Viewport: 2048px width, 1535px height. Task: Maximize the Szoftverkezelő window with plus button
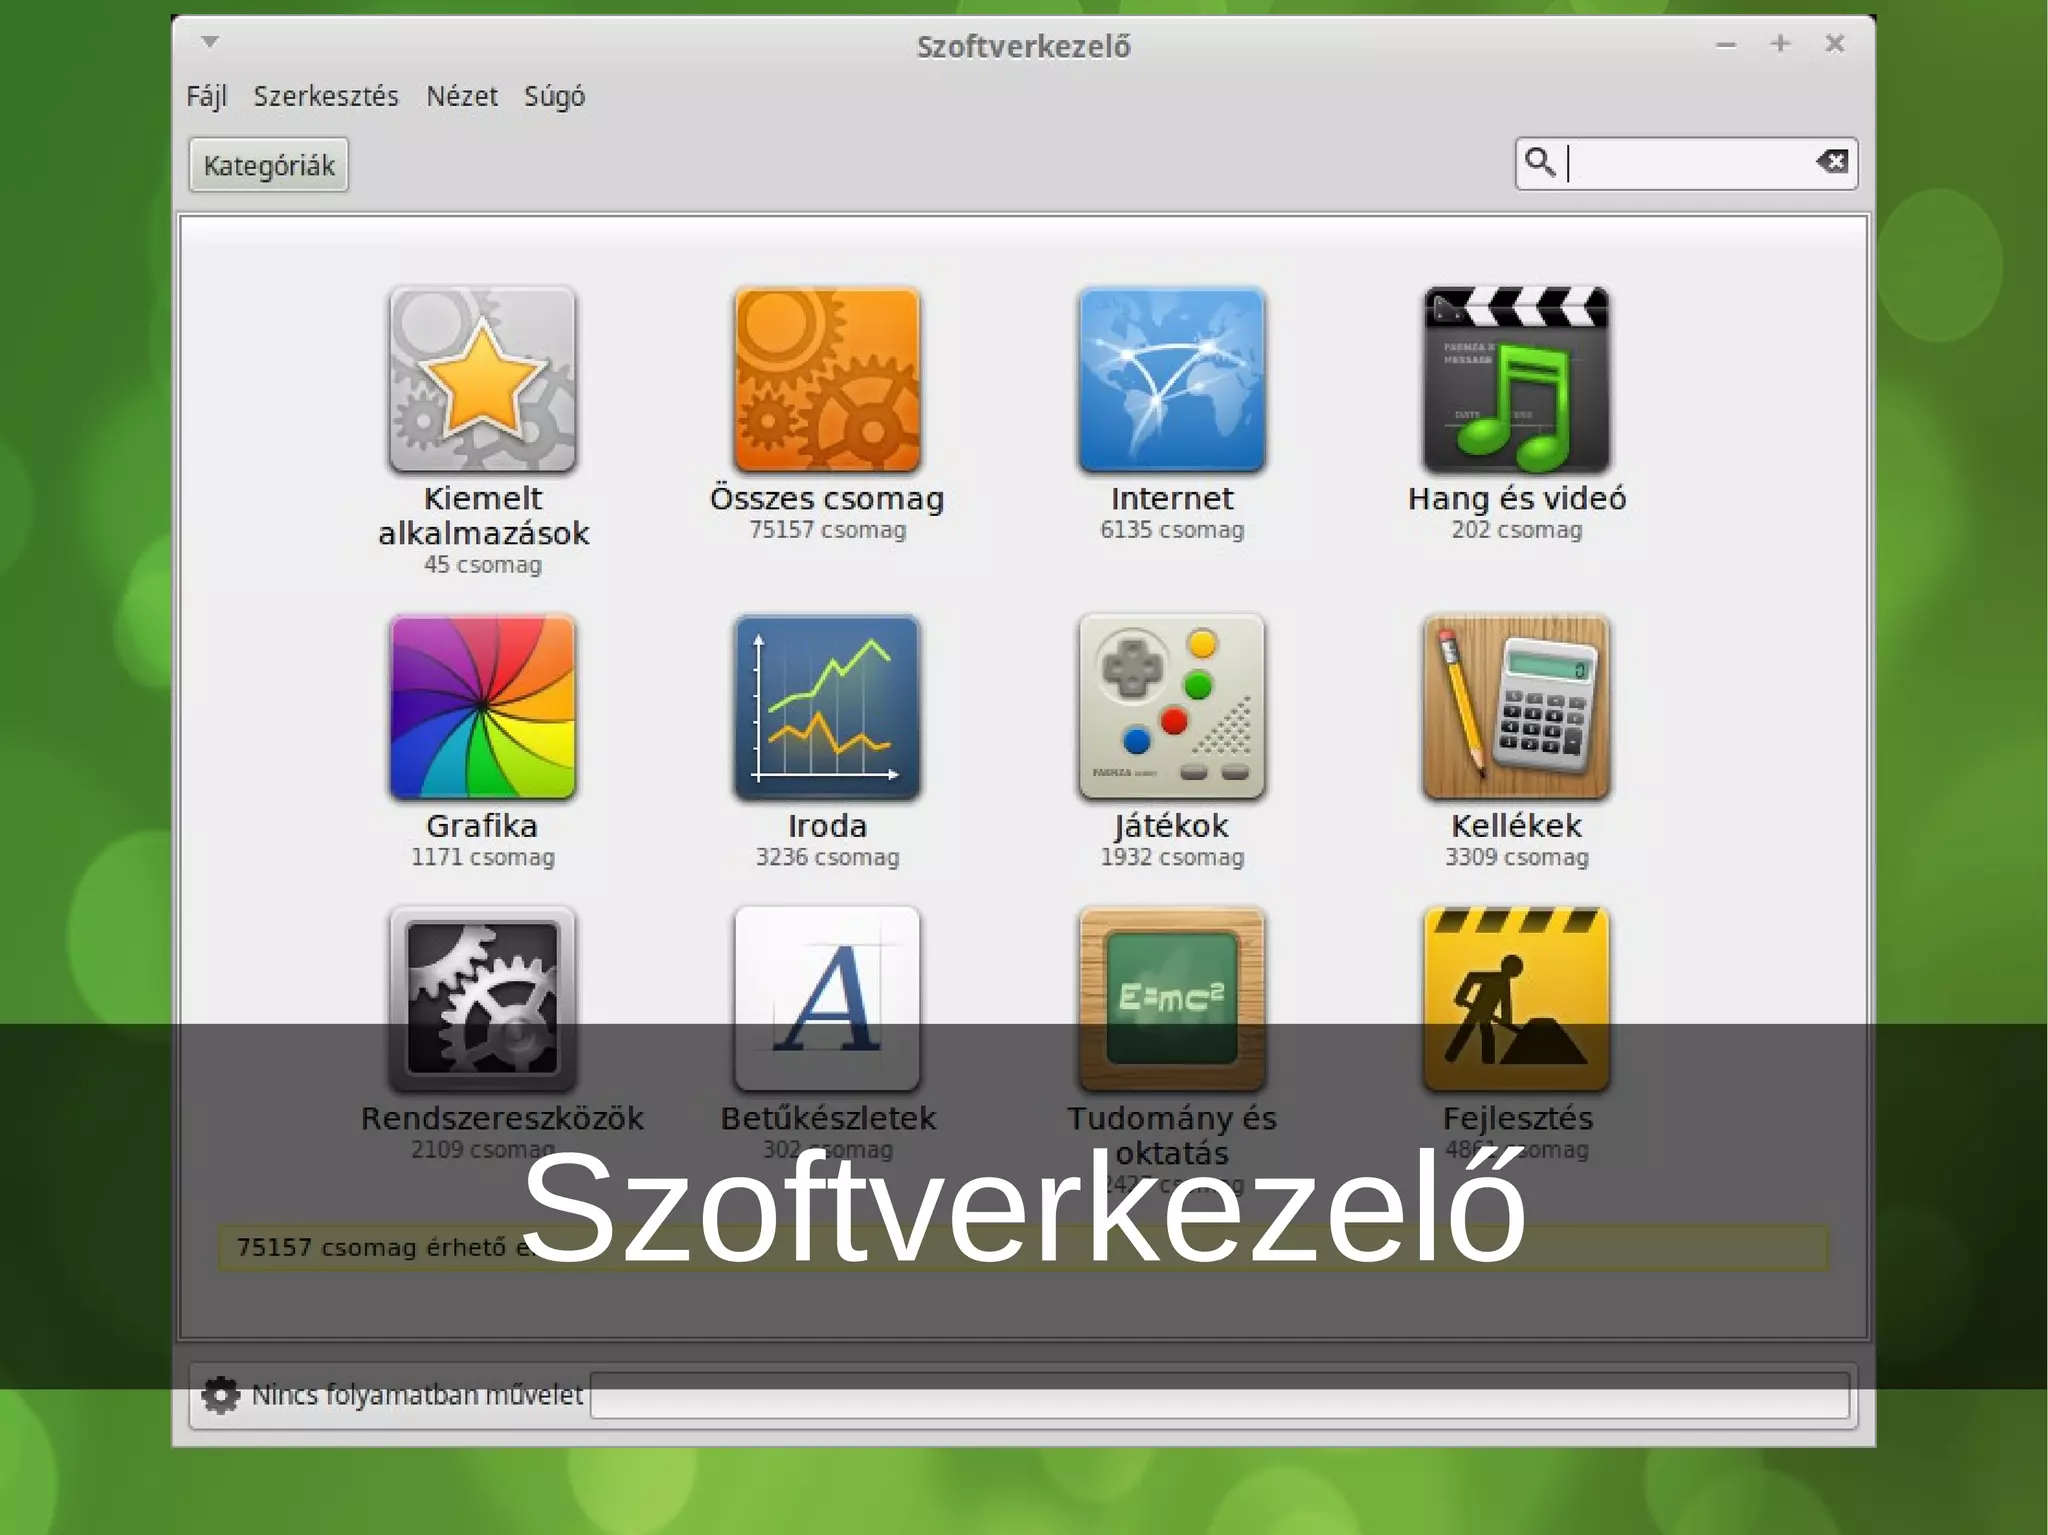click(x=1780, y=43)
